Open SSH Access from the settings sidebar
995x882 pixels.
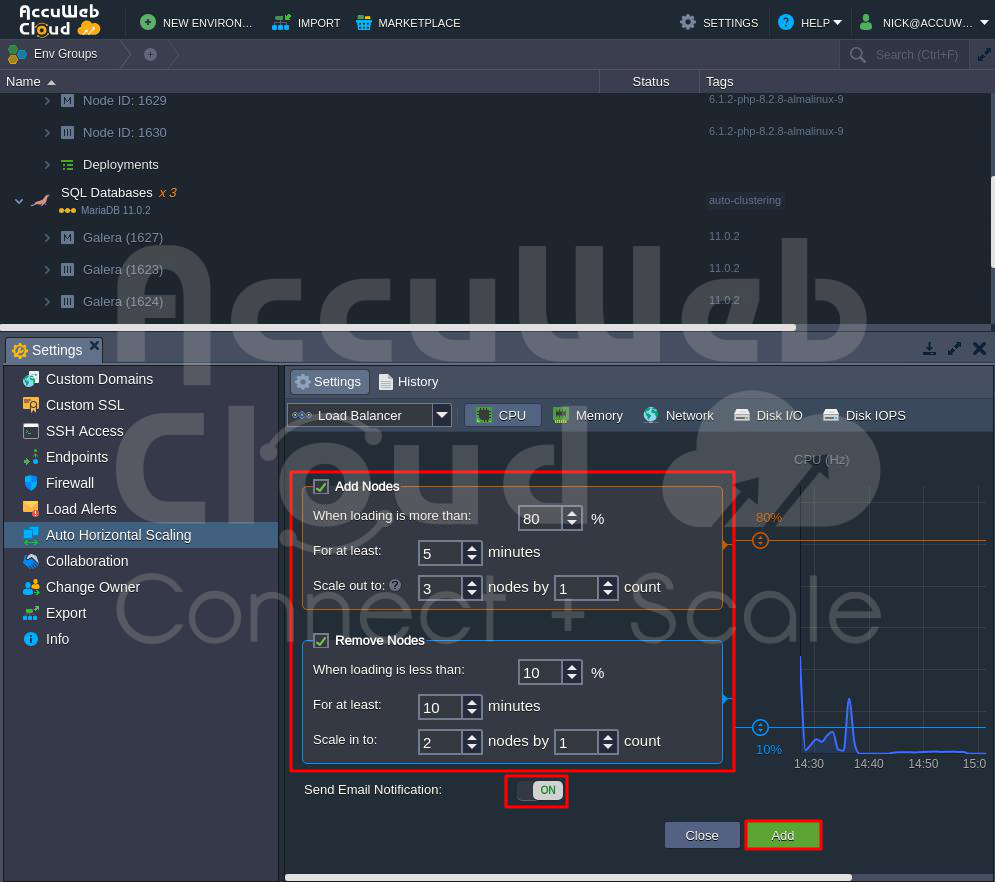84,431
